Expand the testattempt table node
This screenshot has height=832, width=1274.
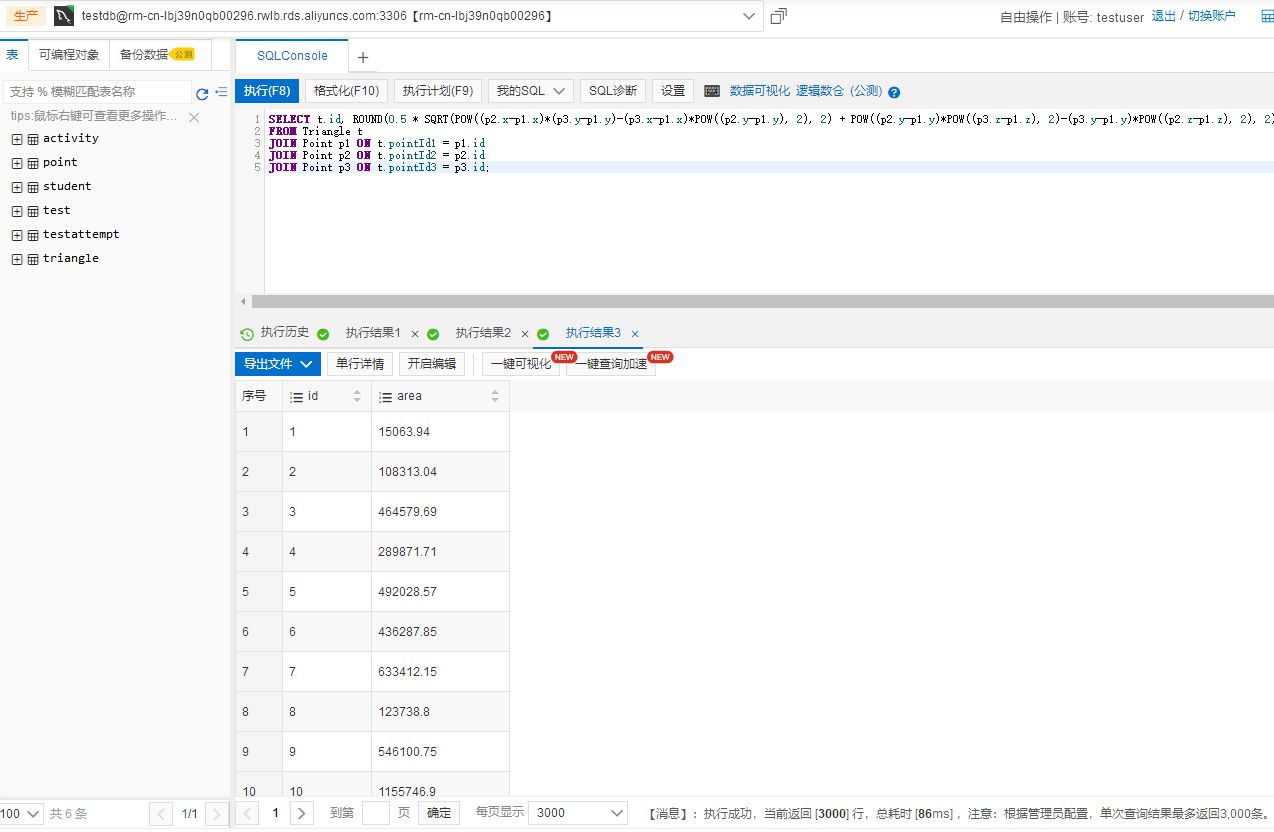pyautogui.click(x=17, y=235)
